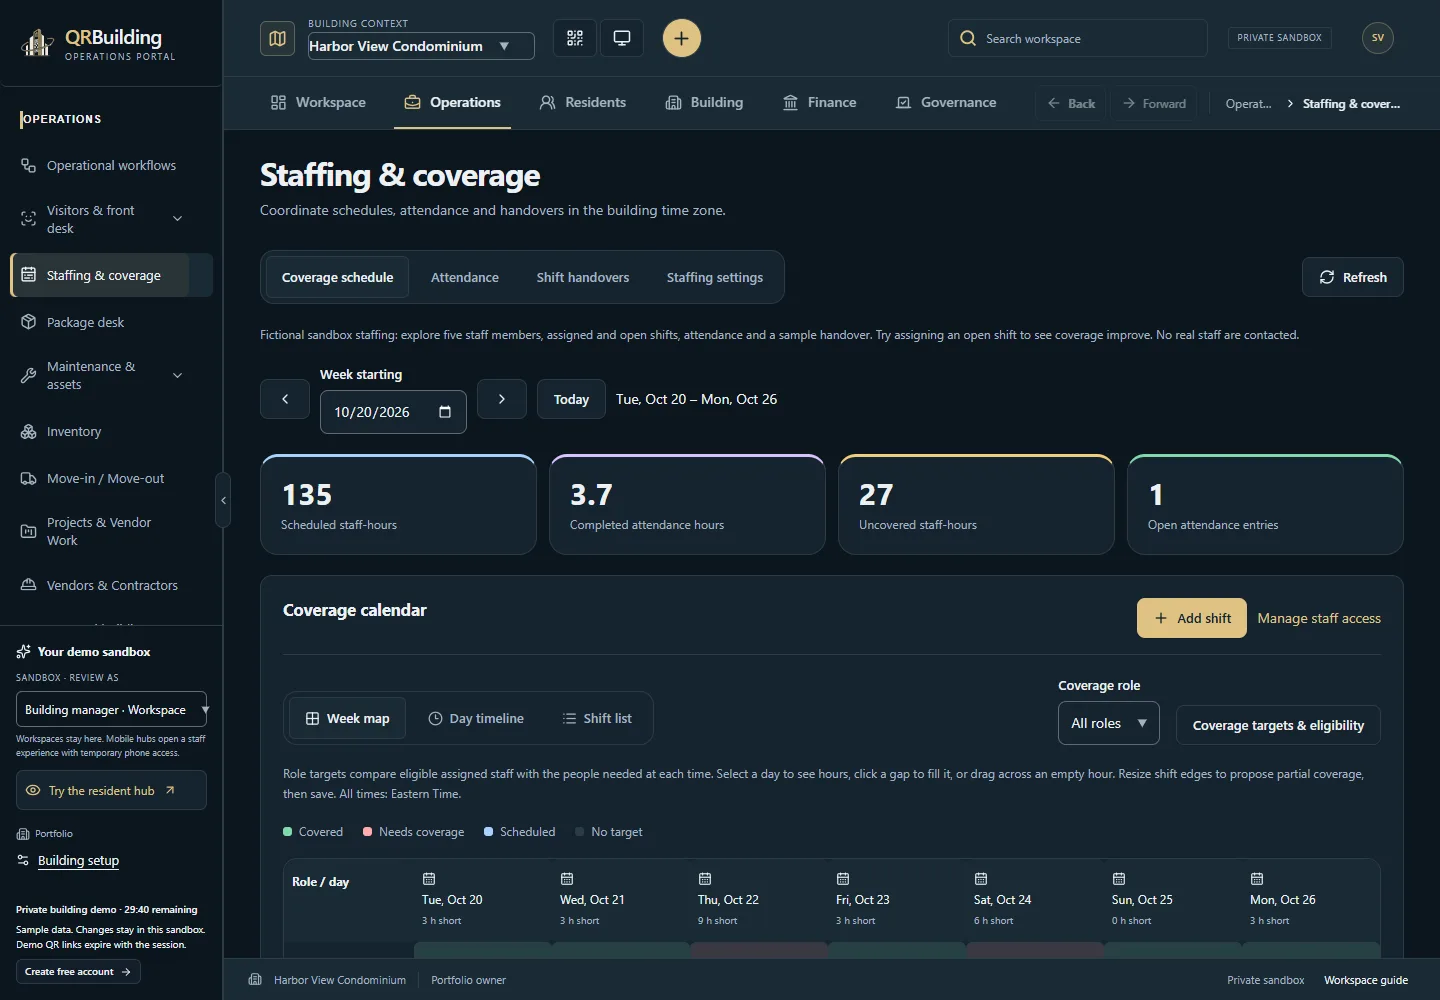Viewport: 1440px width, 1000px height.
Task: Switch to Shift list view
Action: point(597,718)
